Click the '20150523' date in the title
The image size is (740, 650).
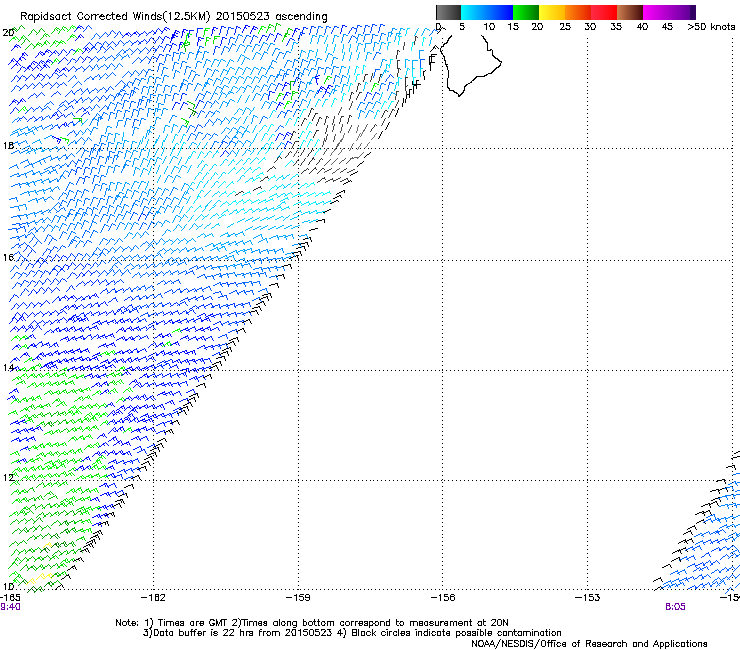[x=243, y=16]
